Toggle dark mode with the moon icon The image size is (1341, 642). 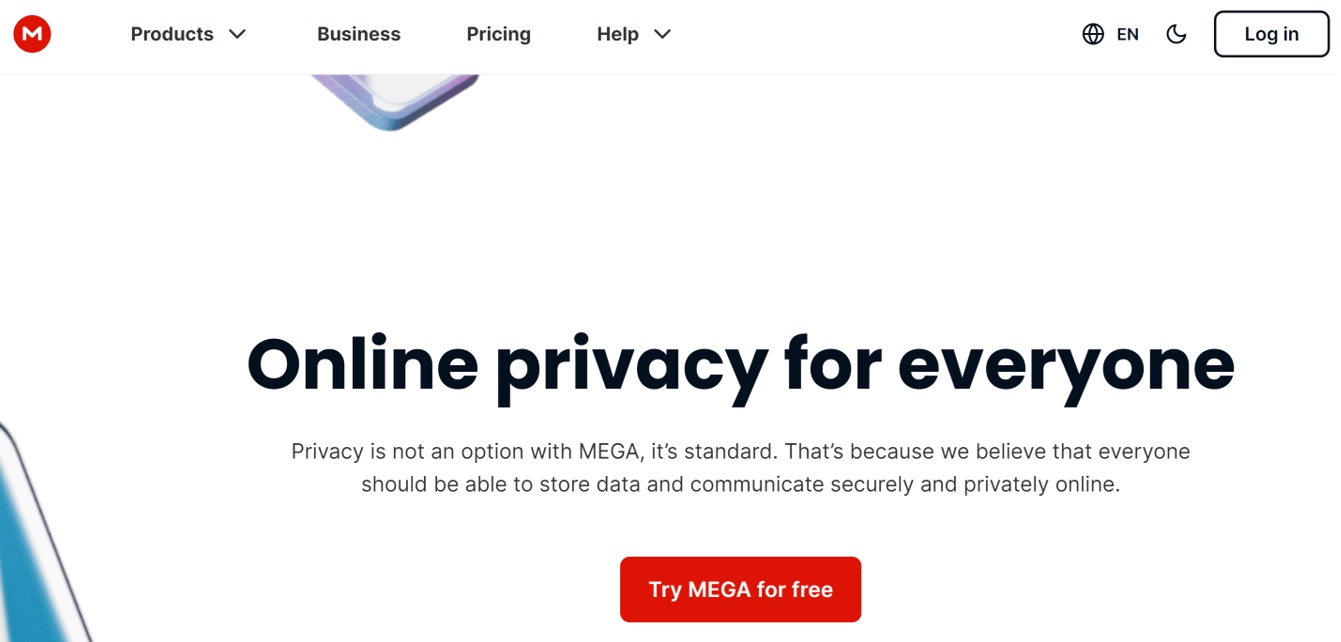(x=1176, y=34)
